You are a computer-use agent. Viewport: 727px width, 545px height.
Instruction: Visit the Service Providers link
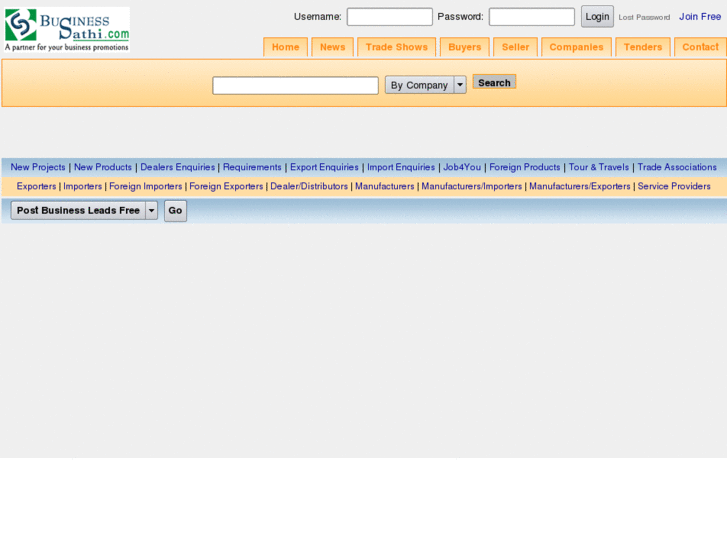[x=674, y=186]
